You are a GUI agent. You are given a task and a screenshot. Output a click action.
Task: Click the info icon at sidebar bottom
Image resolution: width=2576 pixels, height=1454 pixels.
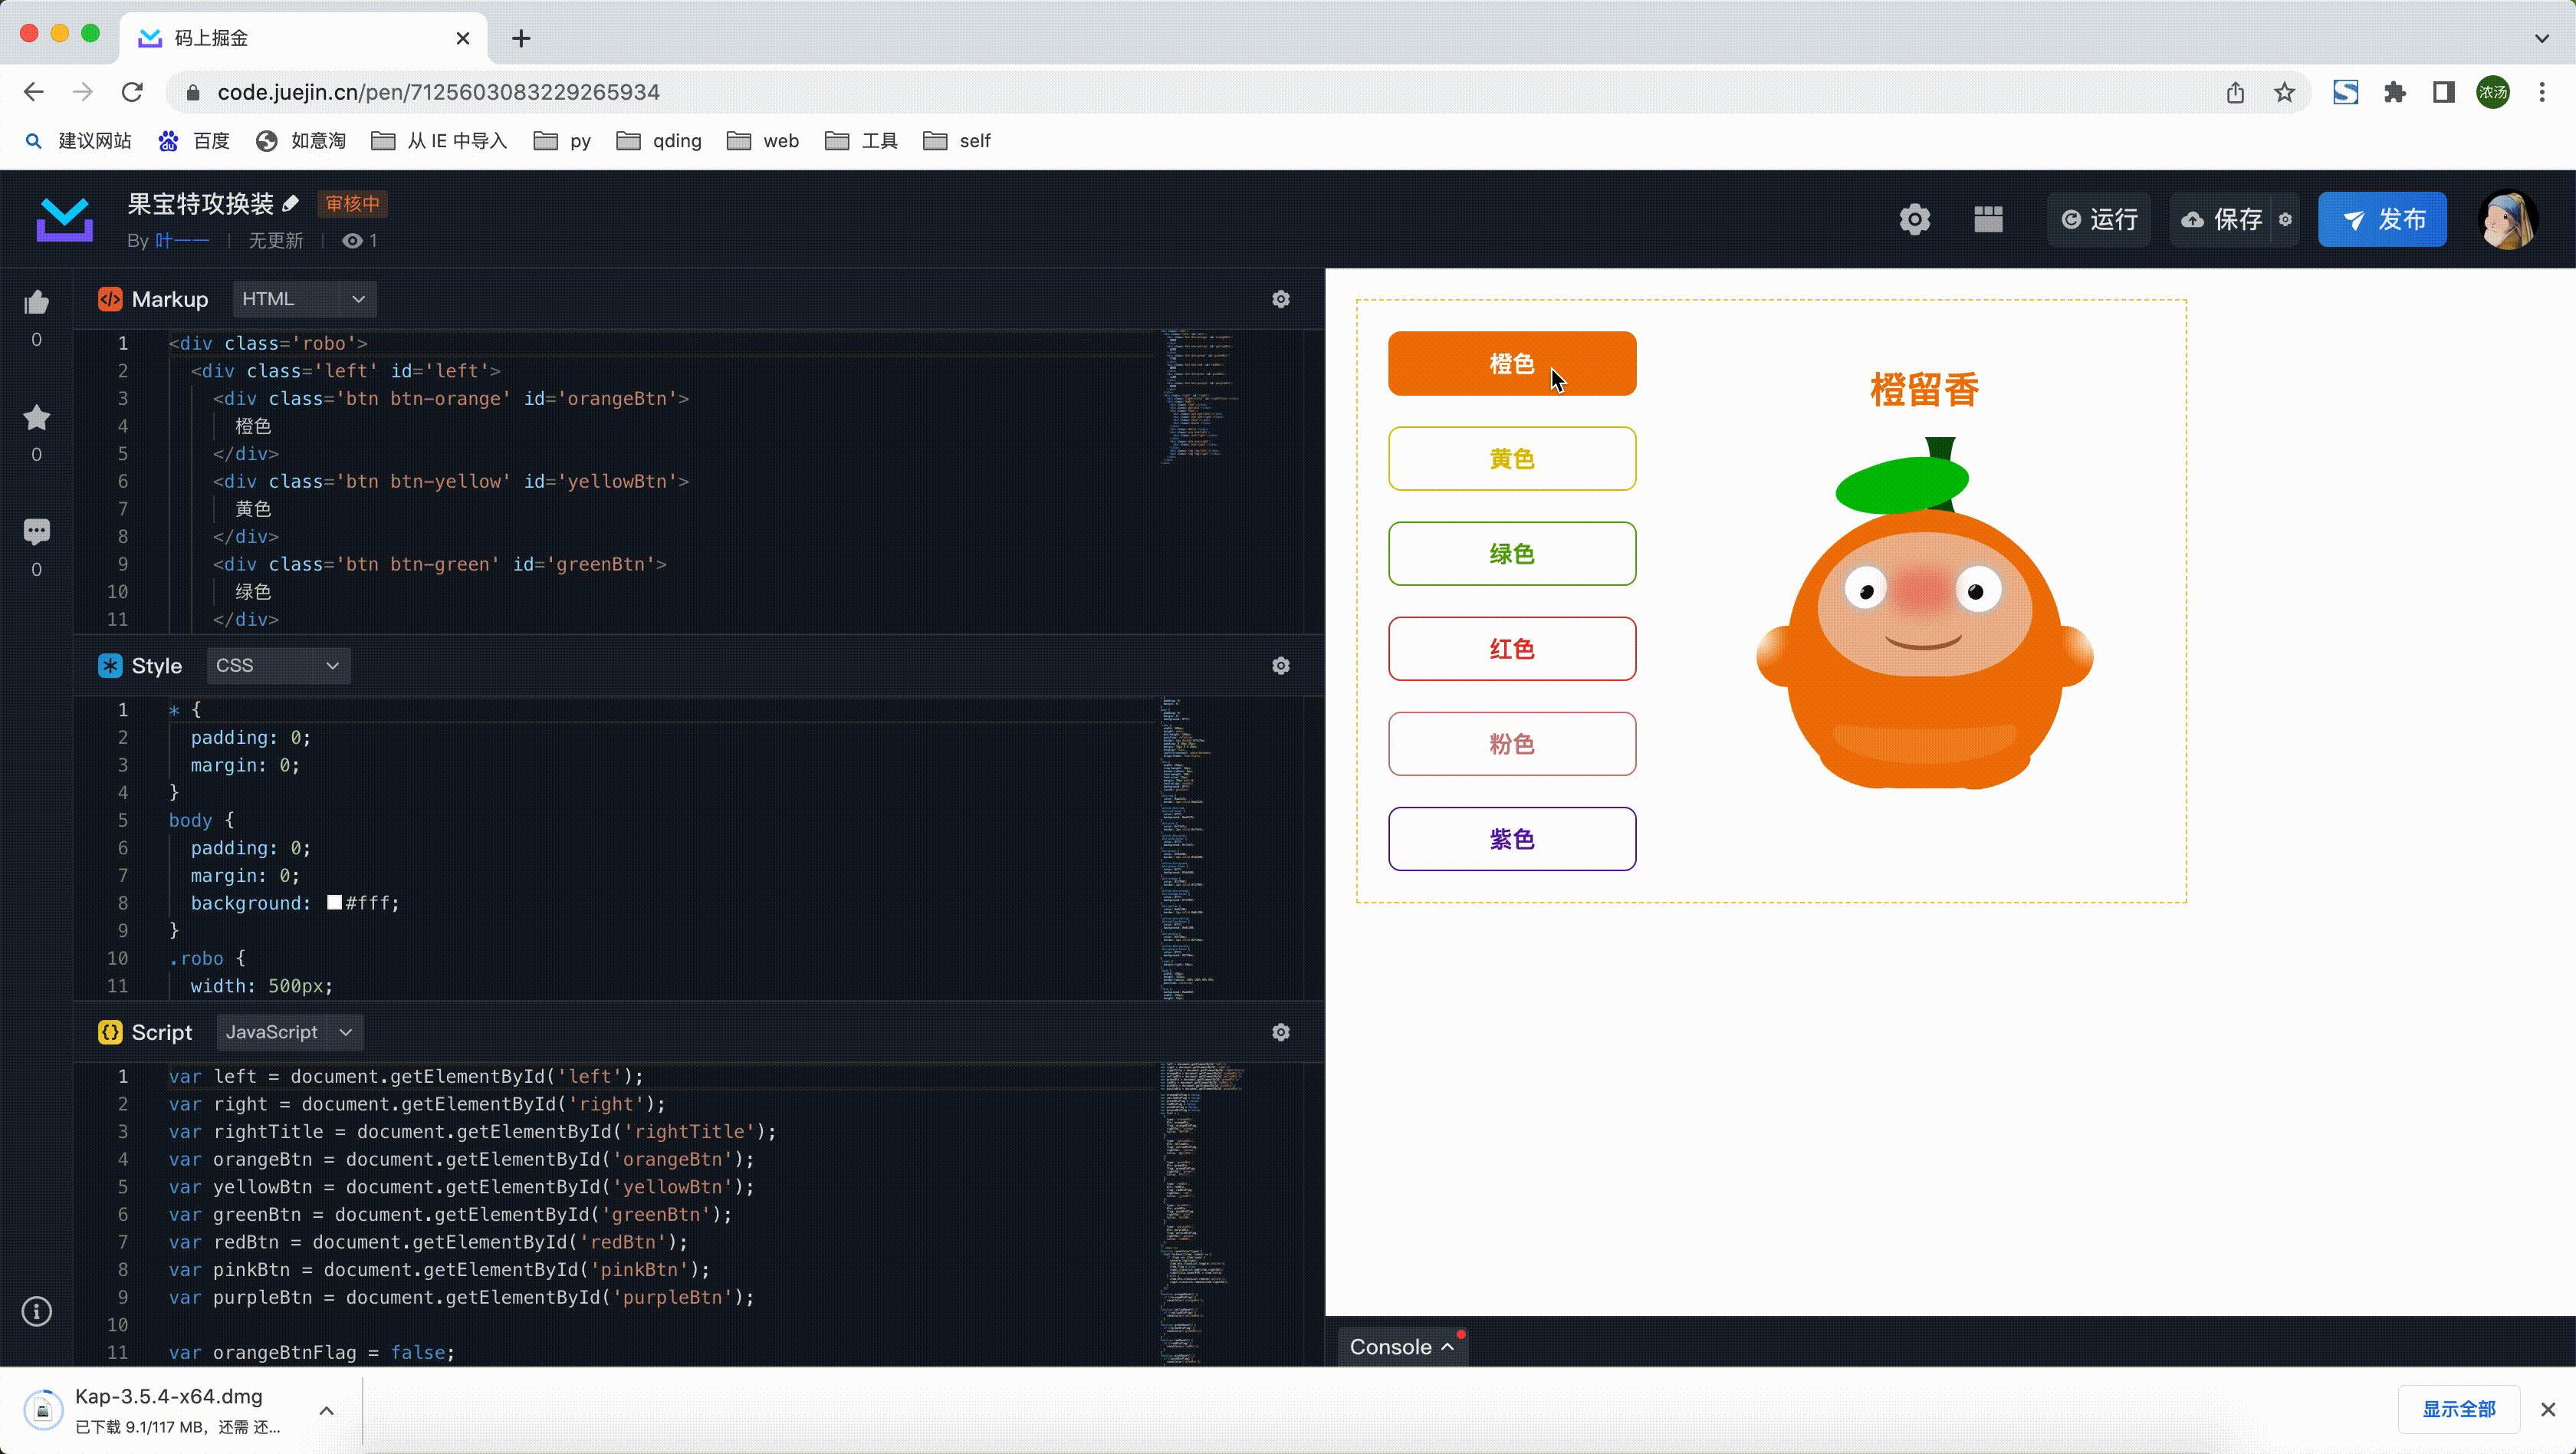click(x=37, y=1311)
